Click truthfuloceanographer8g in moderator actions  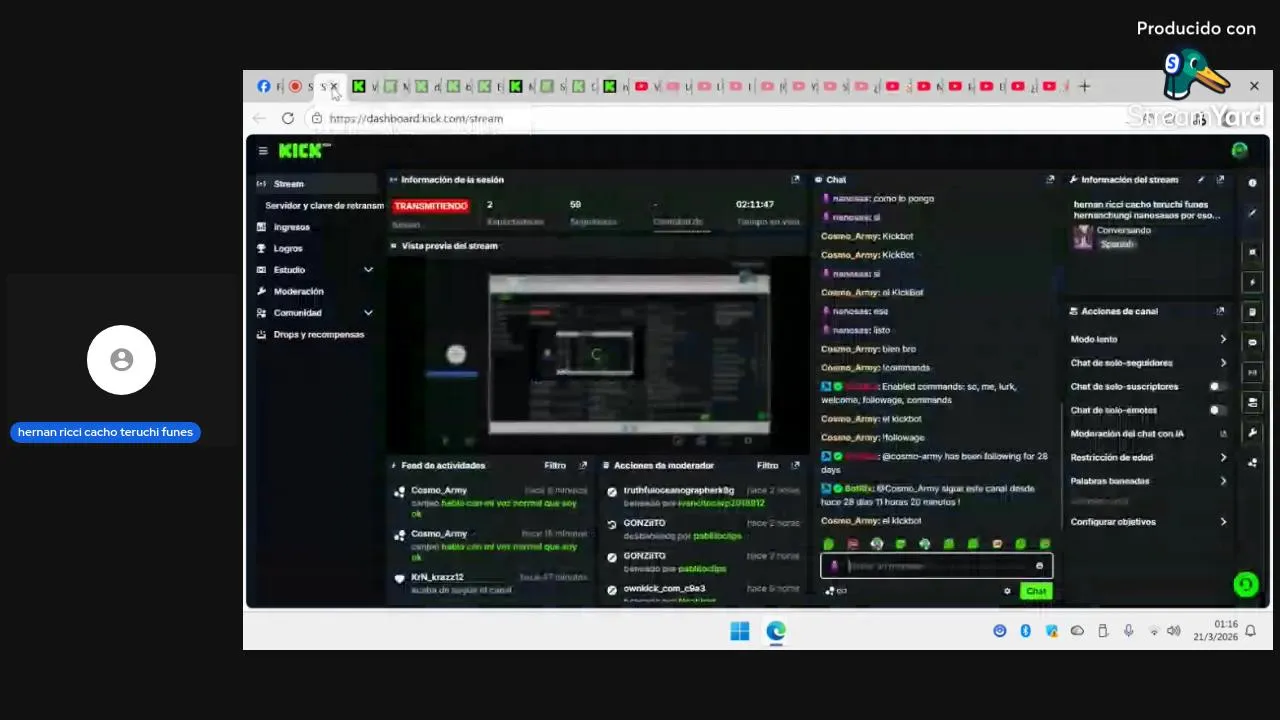click(x=679, y=490)
